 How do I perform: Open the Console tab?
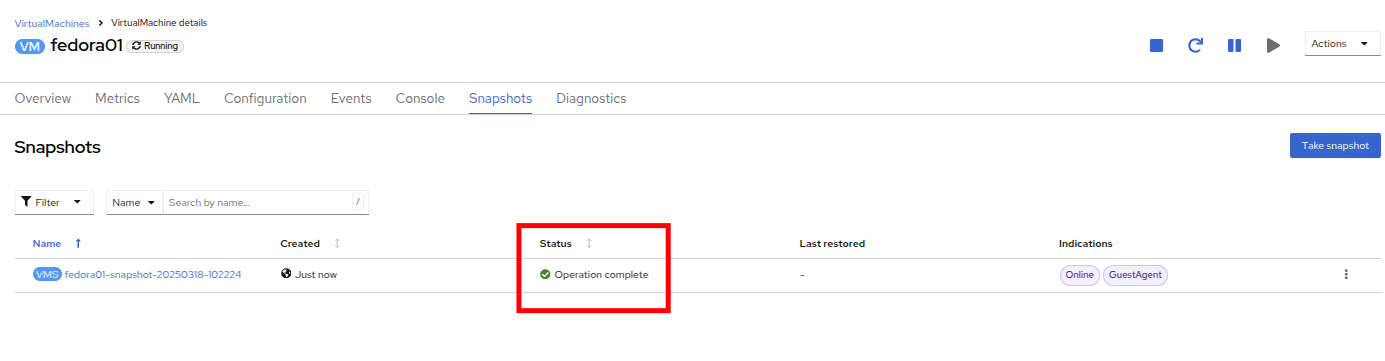pyautogui.click(x=420, y=98)
